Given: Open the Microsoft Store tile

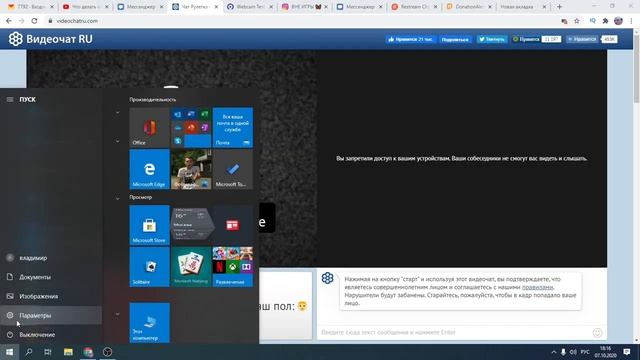Looking at the screenshot, I should pyautogui.click(x=149, y=225).
